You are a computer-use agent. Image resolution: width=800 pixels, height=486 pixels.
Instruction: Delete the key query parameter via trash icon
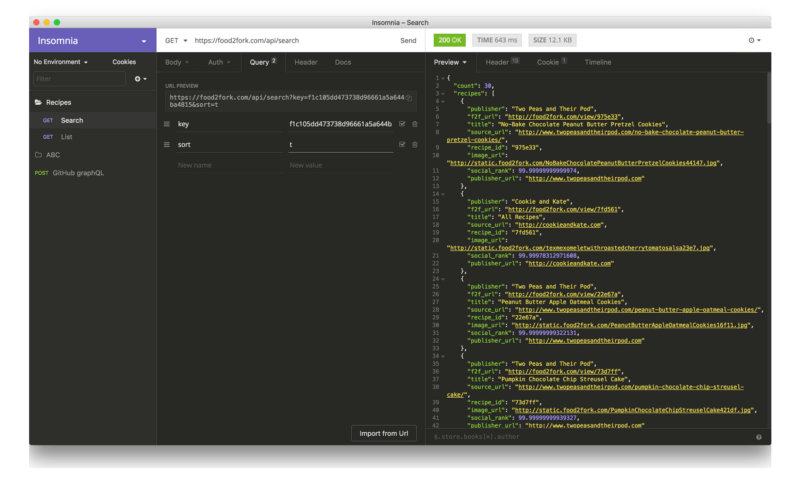tap(414, 124)
